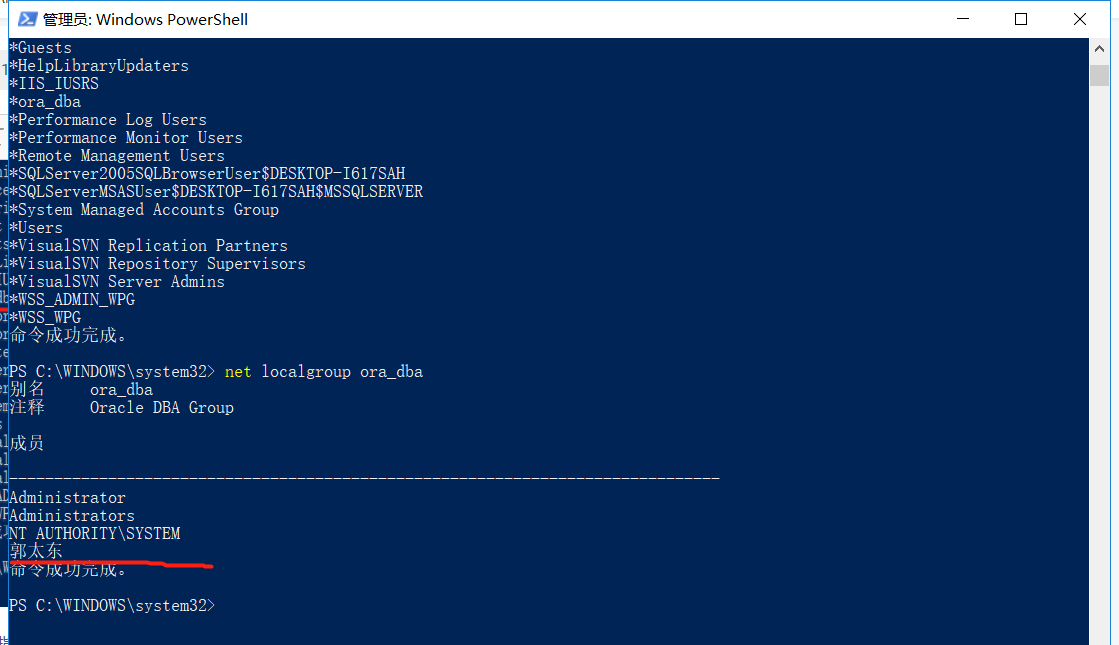Screen dimensions: 1119x645
Task: Click the entry '*WSS_ADMIN_WPG'
Action: (70, 299)
